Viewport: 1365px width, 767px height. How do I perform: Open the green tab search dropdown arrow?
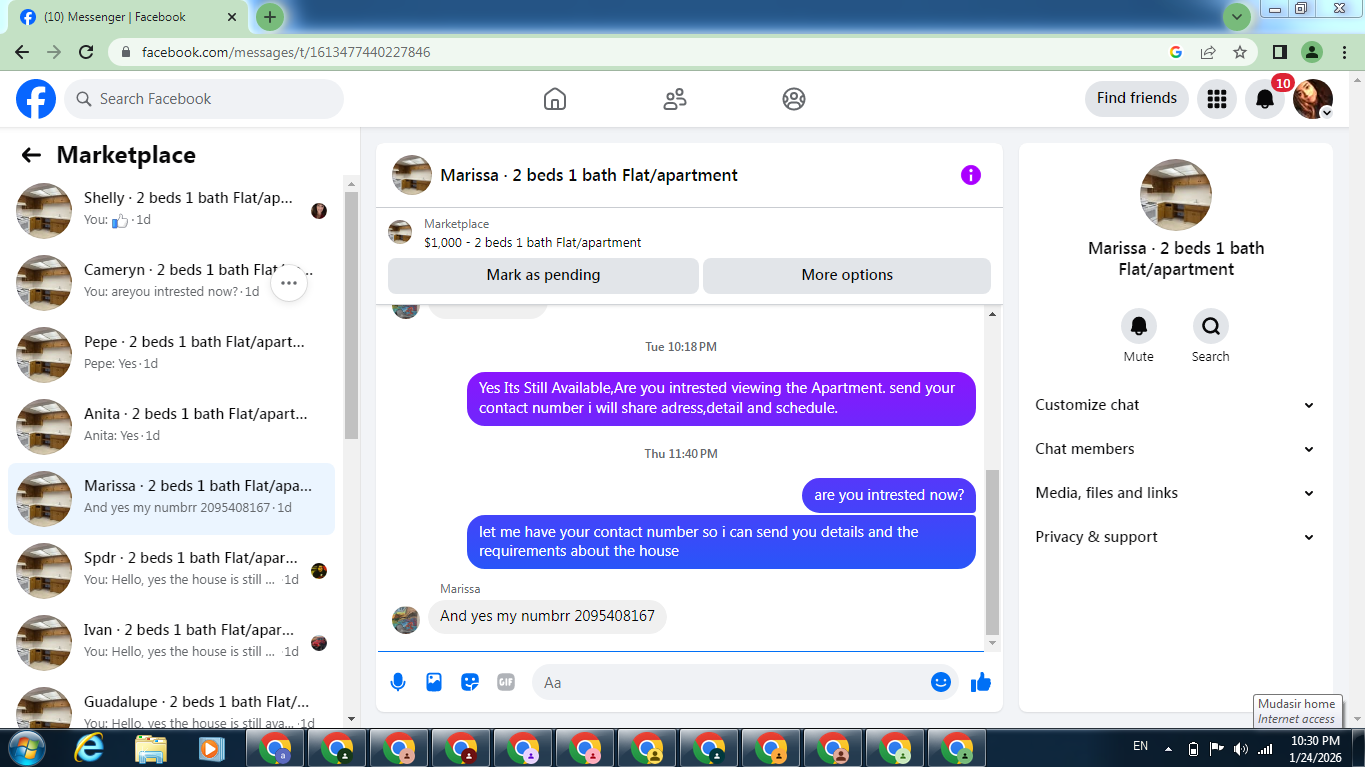pyautogui.click(x=1237, y=17)
